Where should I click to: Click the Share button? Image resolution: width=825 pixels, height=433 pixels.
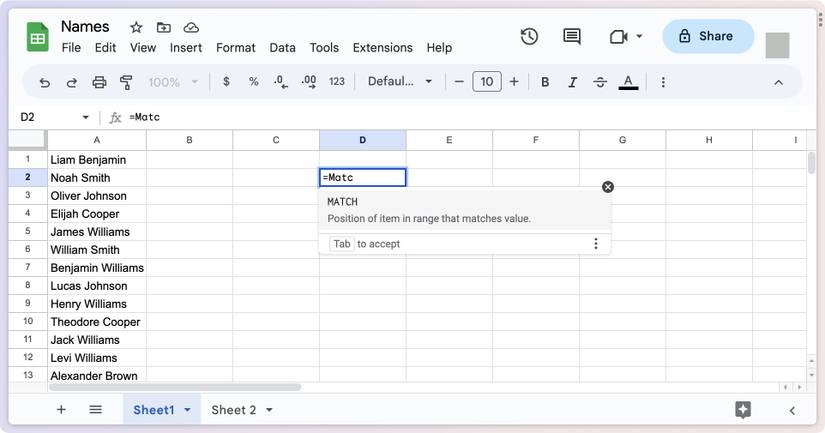pyautogui.click(x=707, y=36)
